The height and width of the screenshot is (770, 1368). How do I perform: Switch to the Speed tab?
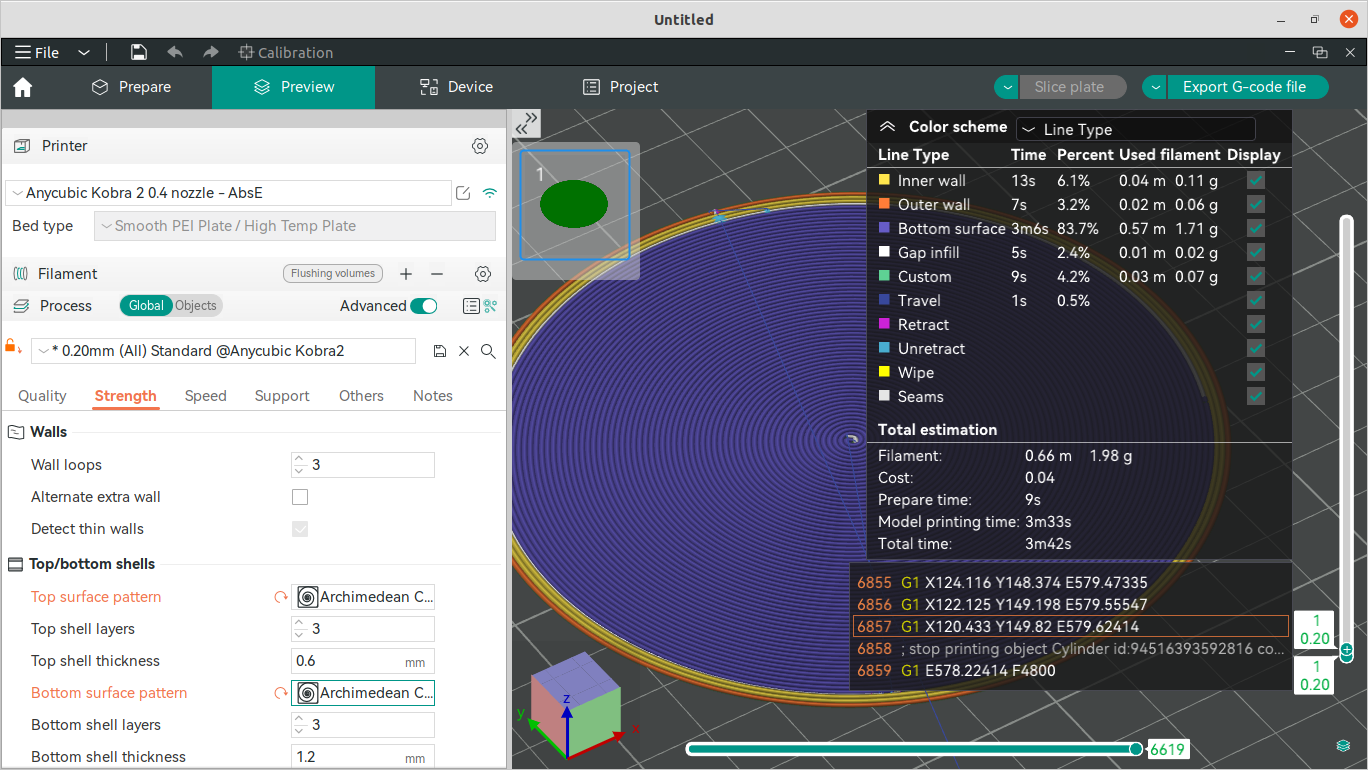click(x=206, y=396)
